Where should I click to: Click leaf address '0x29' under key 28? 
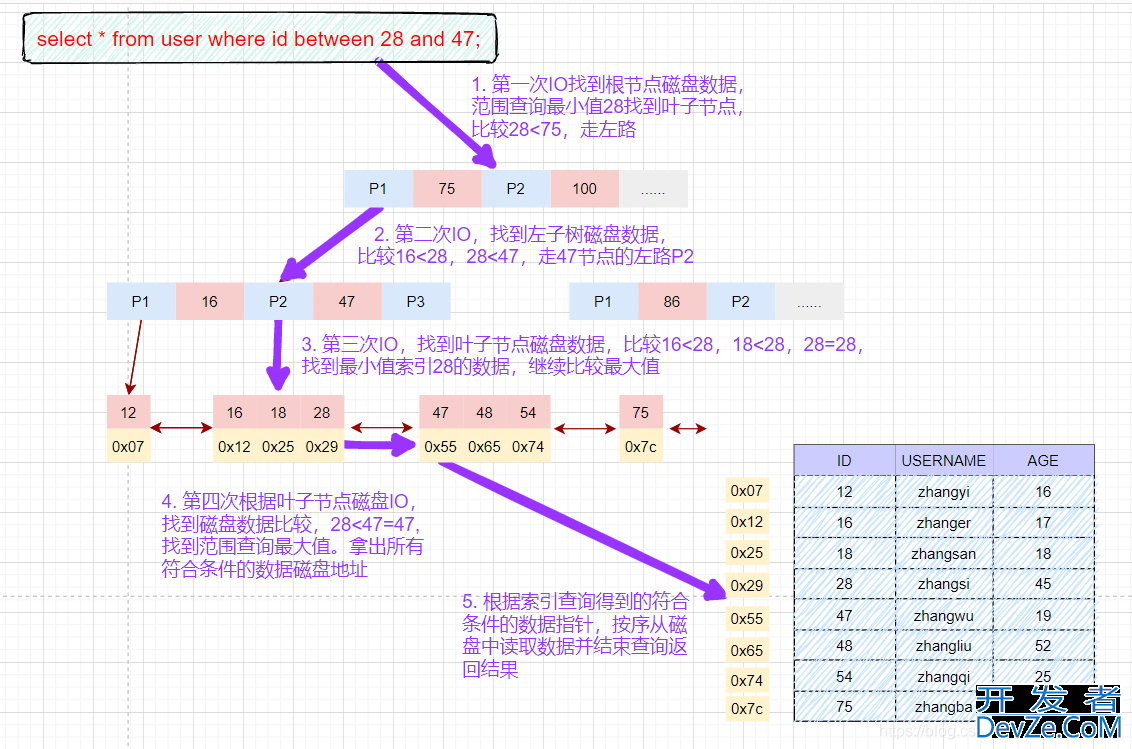click(322, 446)
